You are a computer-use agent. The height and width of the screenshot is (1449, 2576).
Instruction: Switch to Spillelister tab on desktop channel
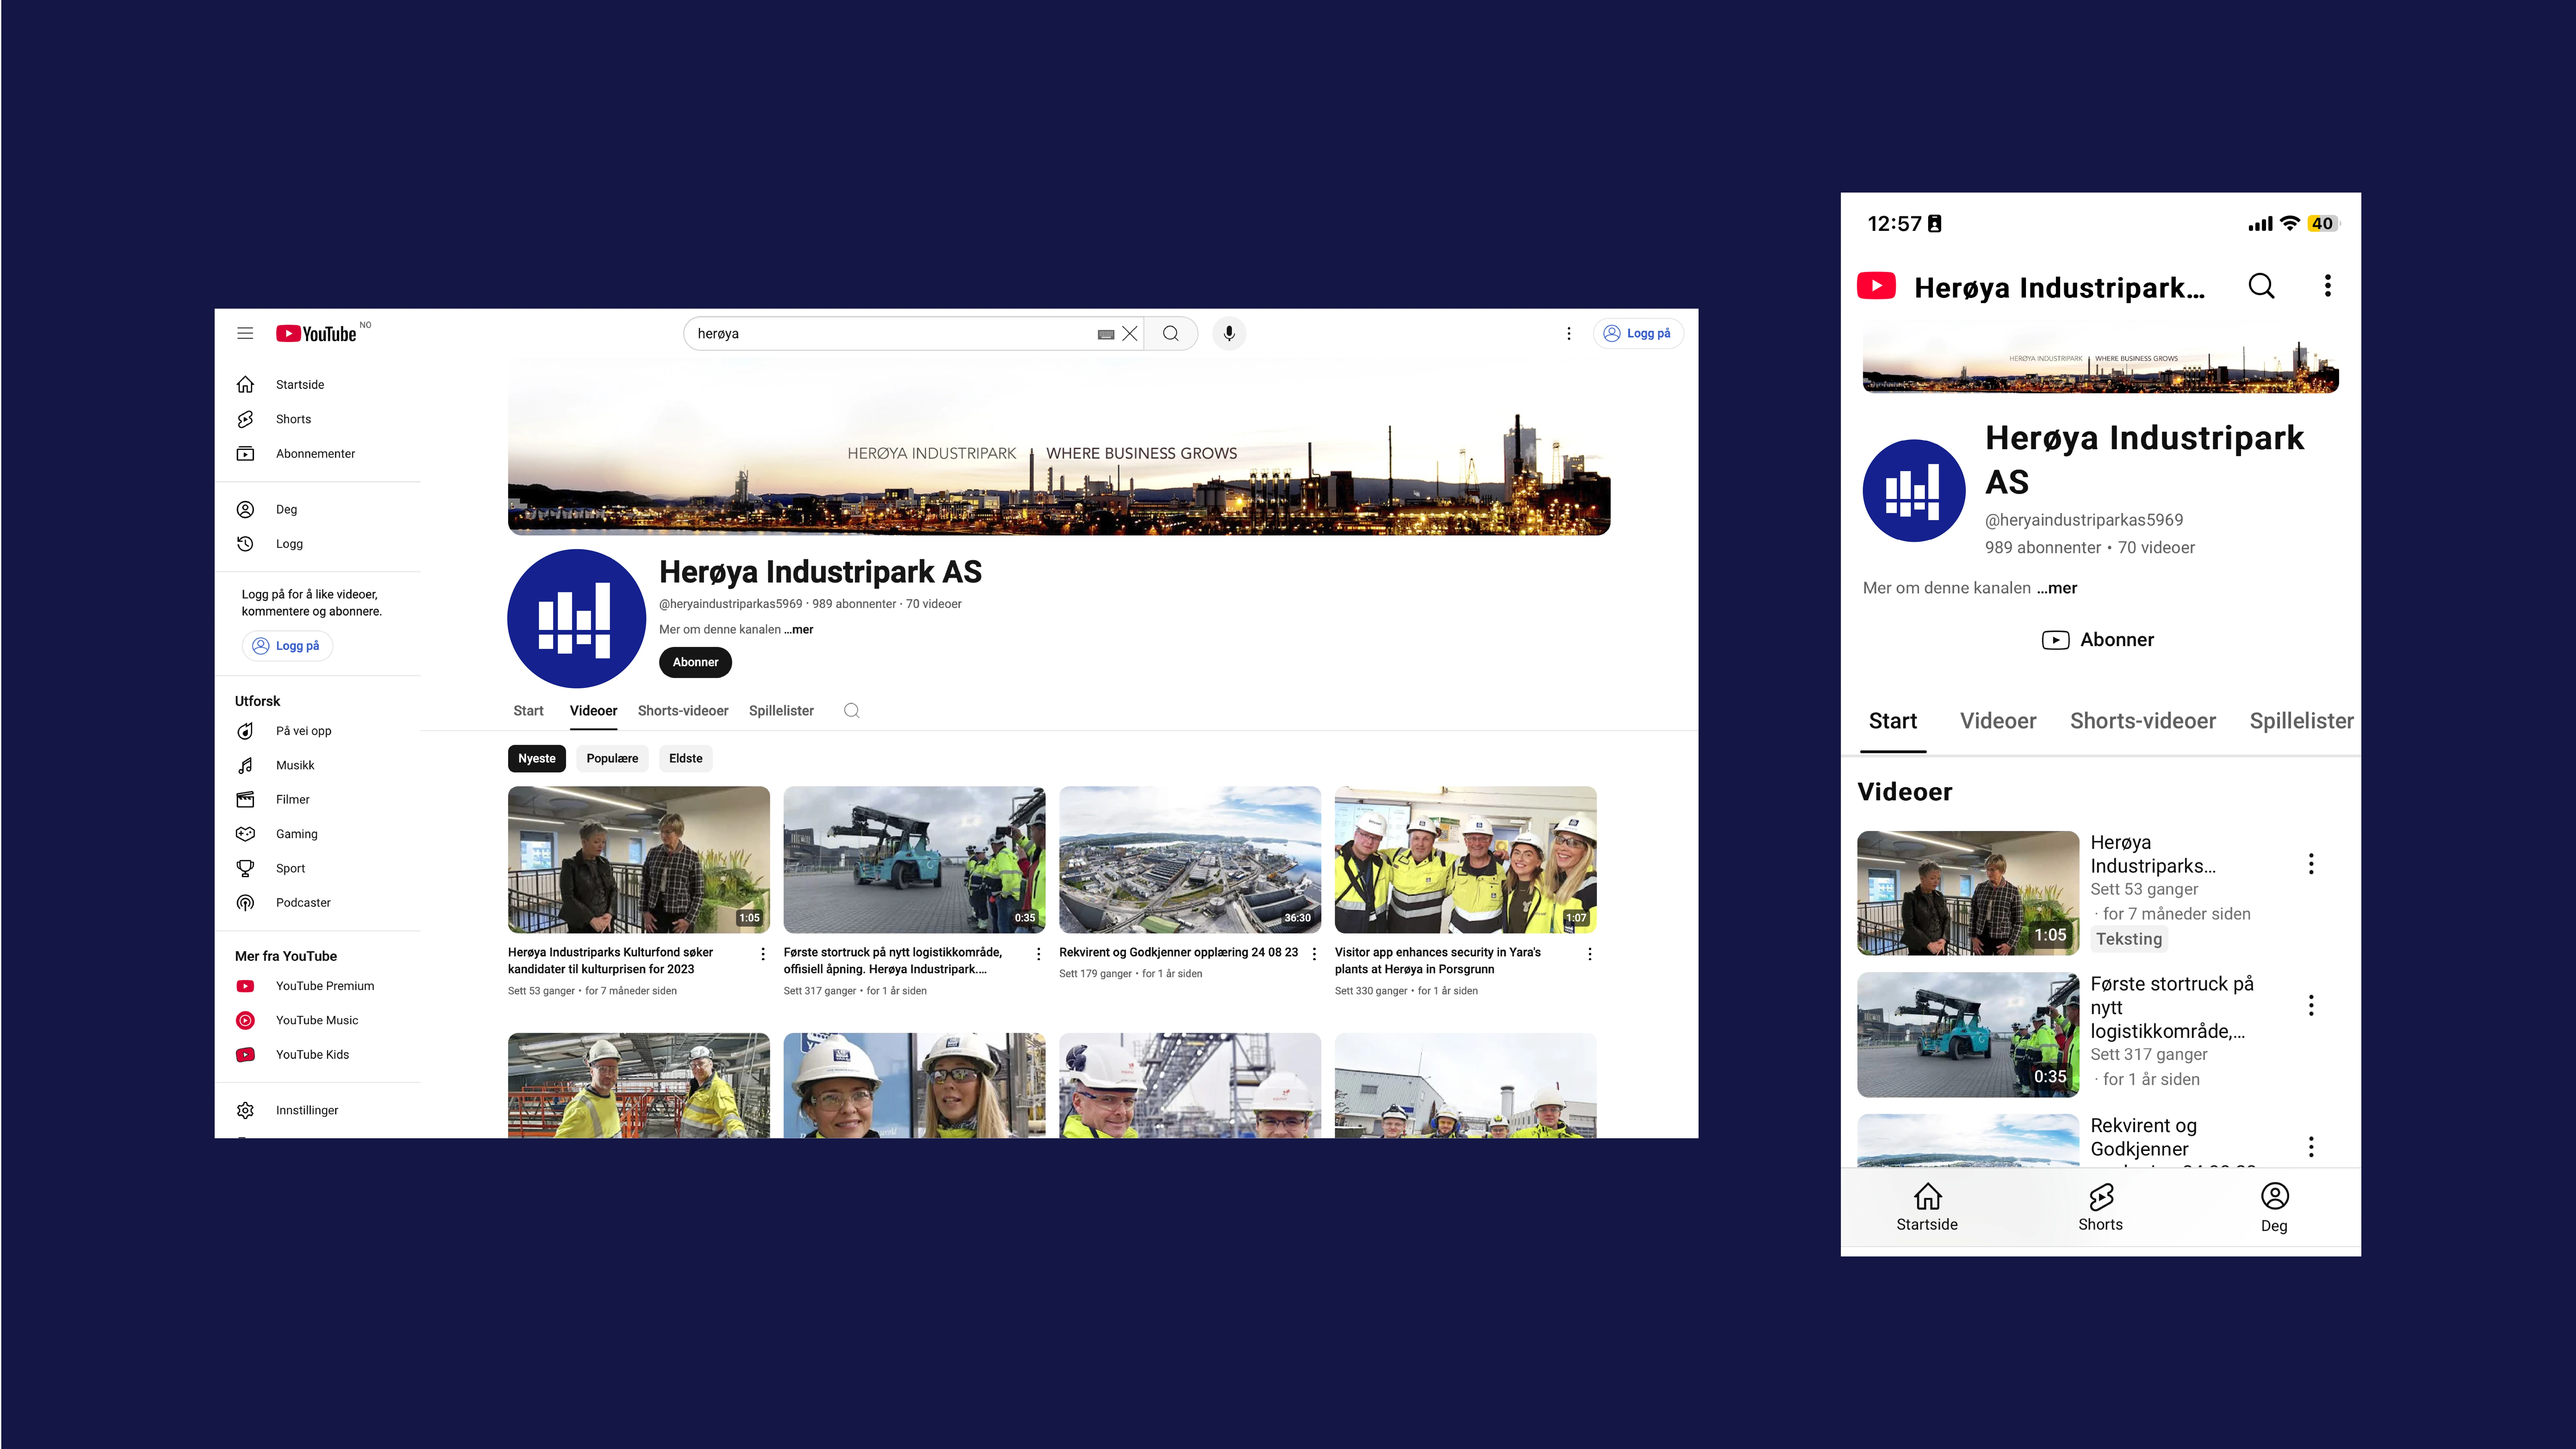(x=781, y=710)
